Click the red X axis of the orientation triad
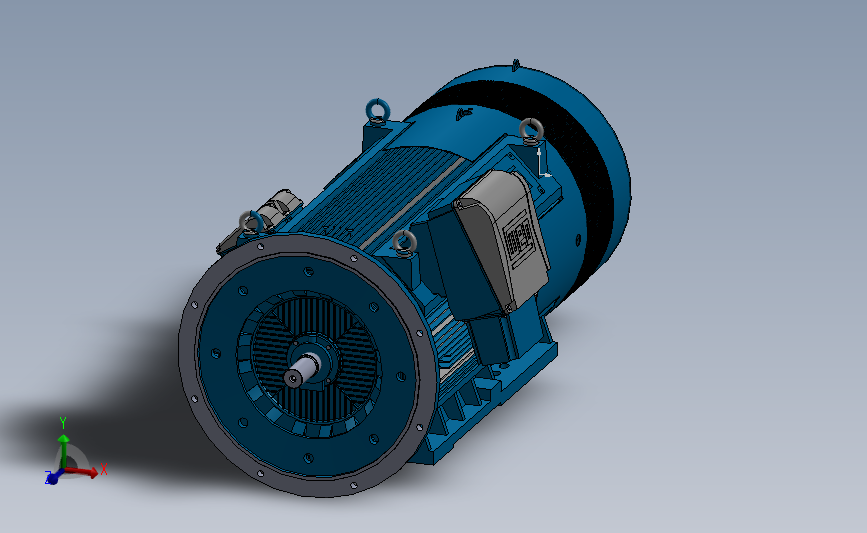867x533 pixels. point(83,472)
